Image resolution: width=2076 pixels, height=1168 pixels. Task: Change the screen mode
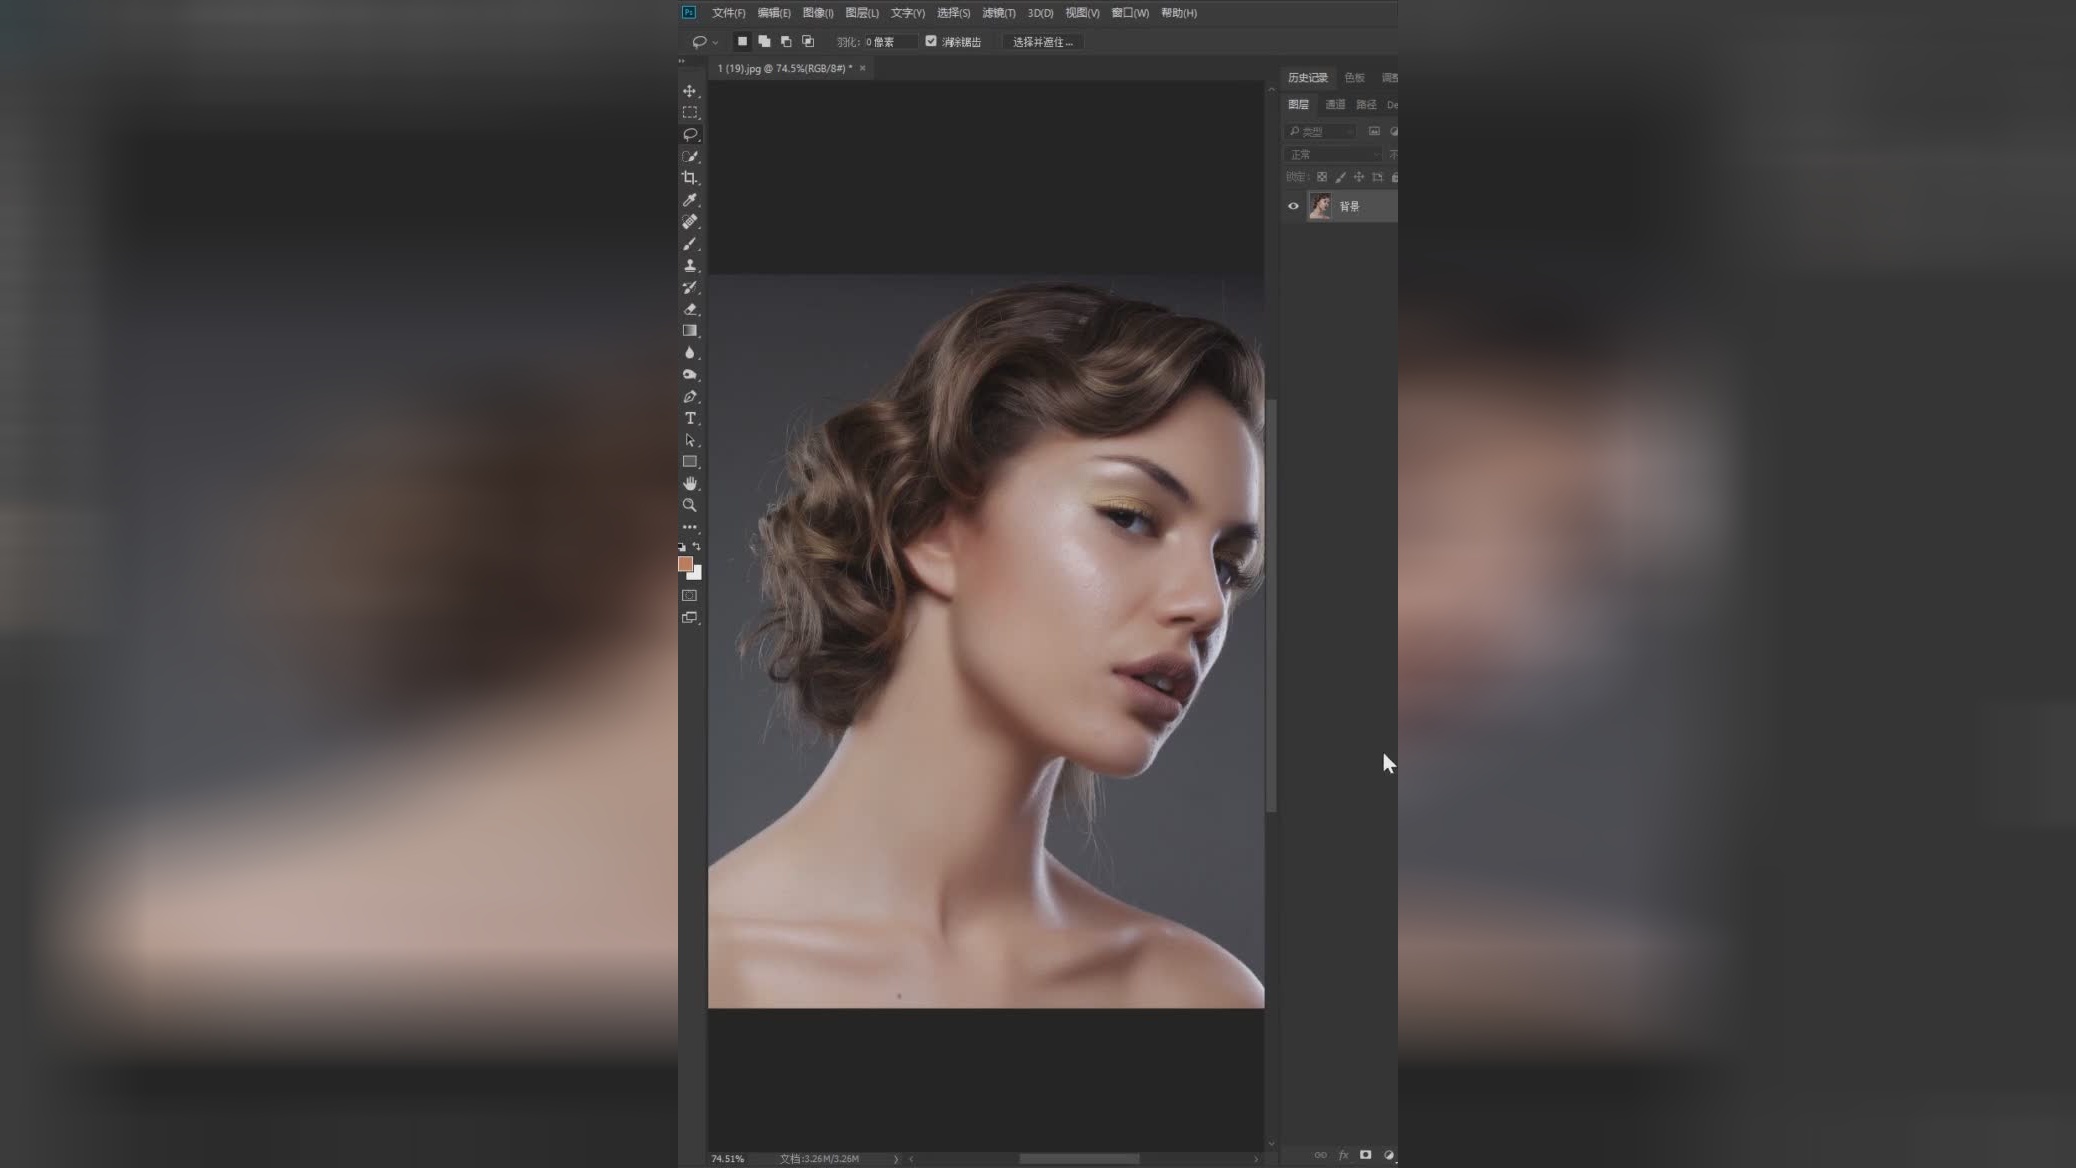pyautogui.click(x=690, y=618)
